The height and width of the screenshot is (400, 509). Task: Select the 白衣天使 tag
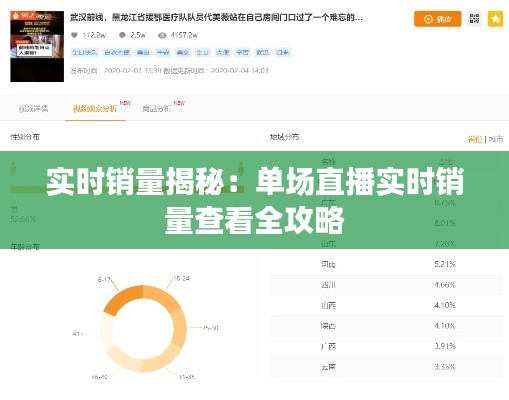[x=117, y=52]
